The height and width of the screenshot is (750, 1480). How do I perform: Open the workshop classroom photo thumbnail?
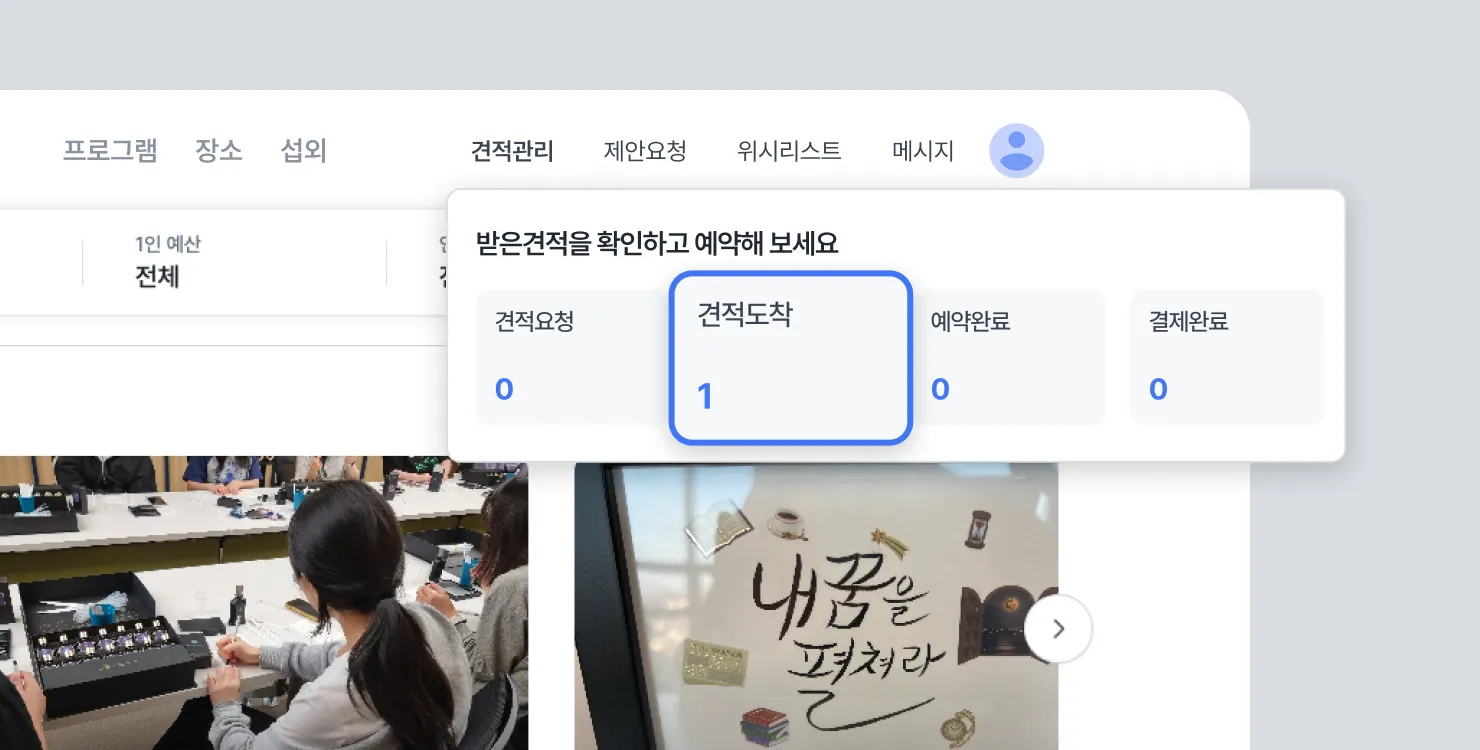point(264,603)
